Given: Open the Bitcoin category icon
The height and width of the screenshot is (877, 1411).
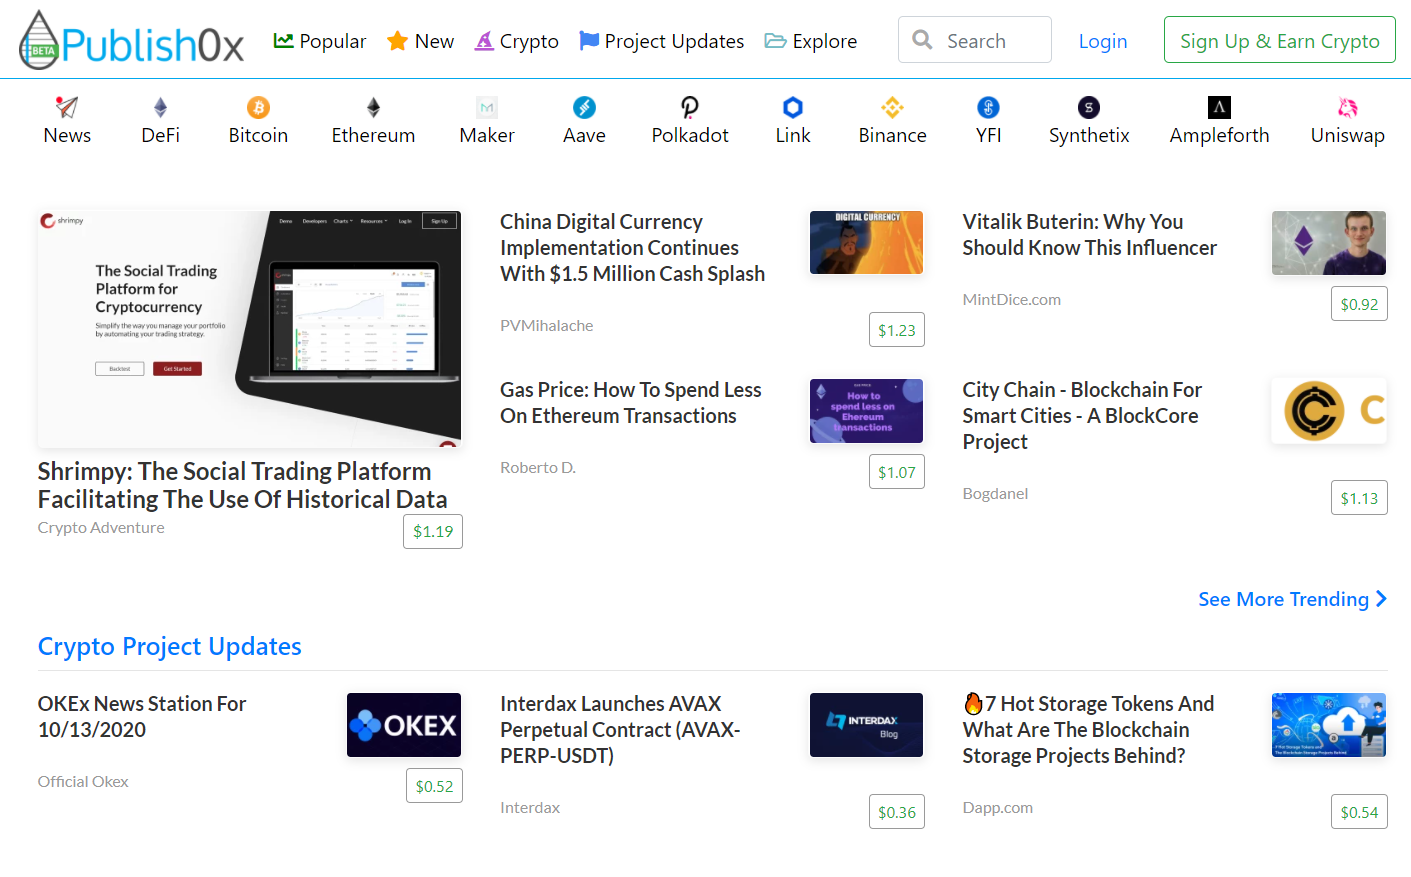Looking at the screenshot, I should [x=258, y=108].
